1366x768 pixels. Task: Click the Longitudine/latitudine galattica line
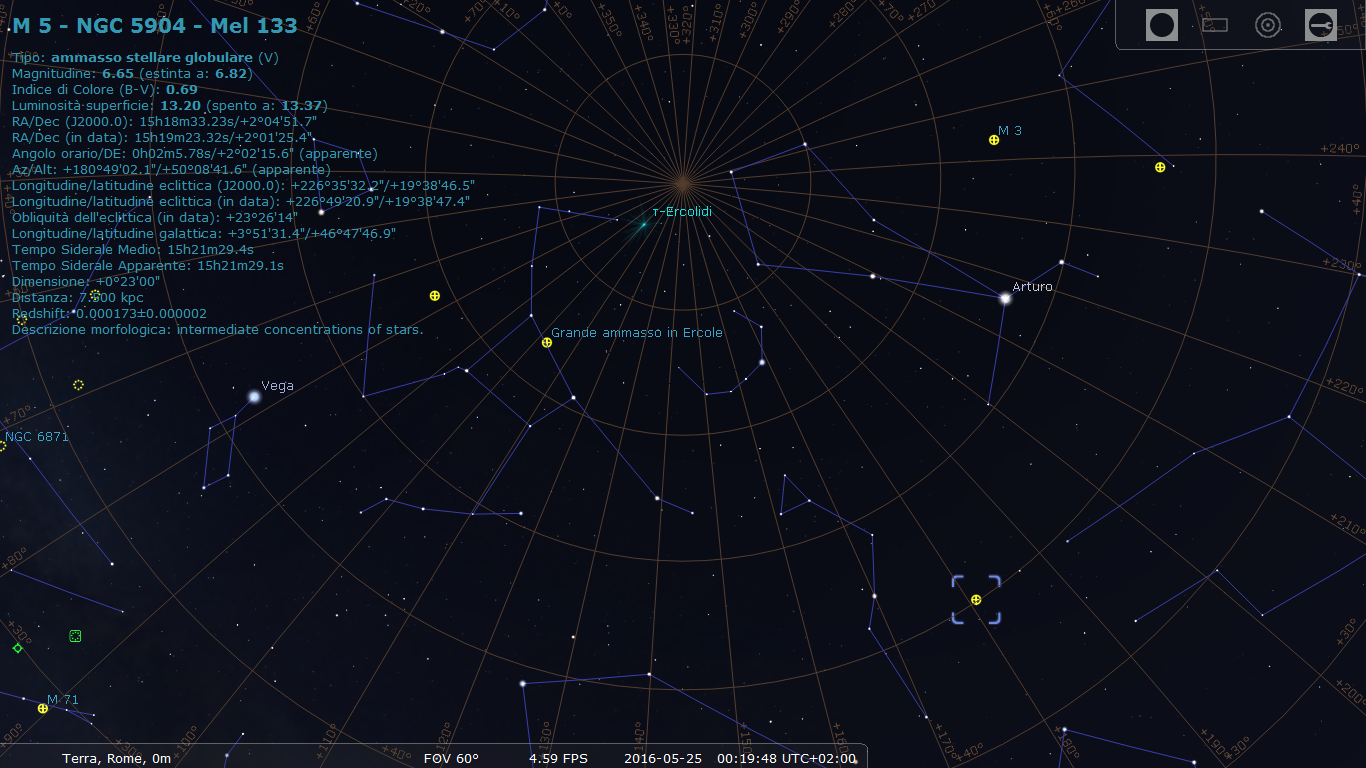[x=204, y=234]
